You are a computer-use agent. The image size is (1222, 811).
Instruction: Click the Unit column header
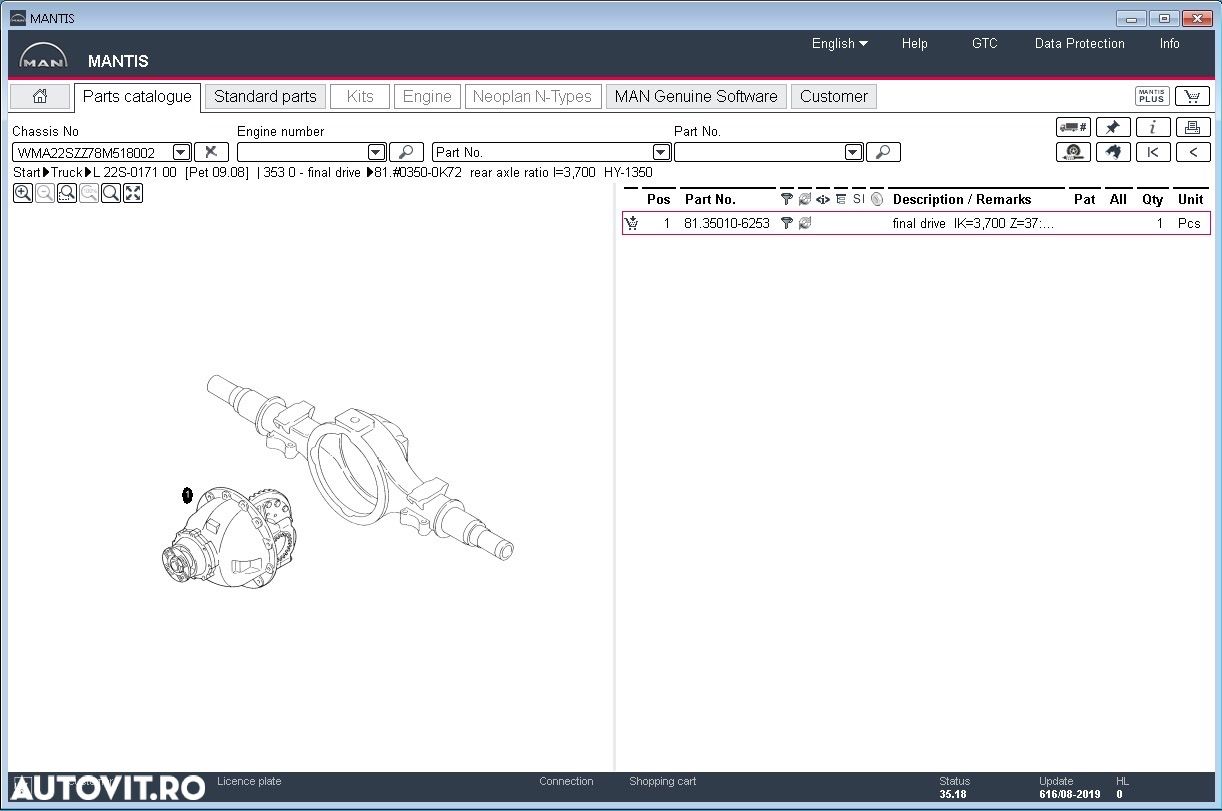[x=1190, y=199]
